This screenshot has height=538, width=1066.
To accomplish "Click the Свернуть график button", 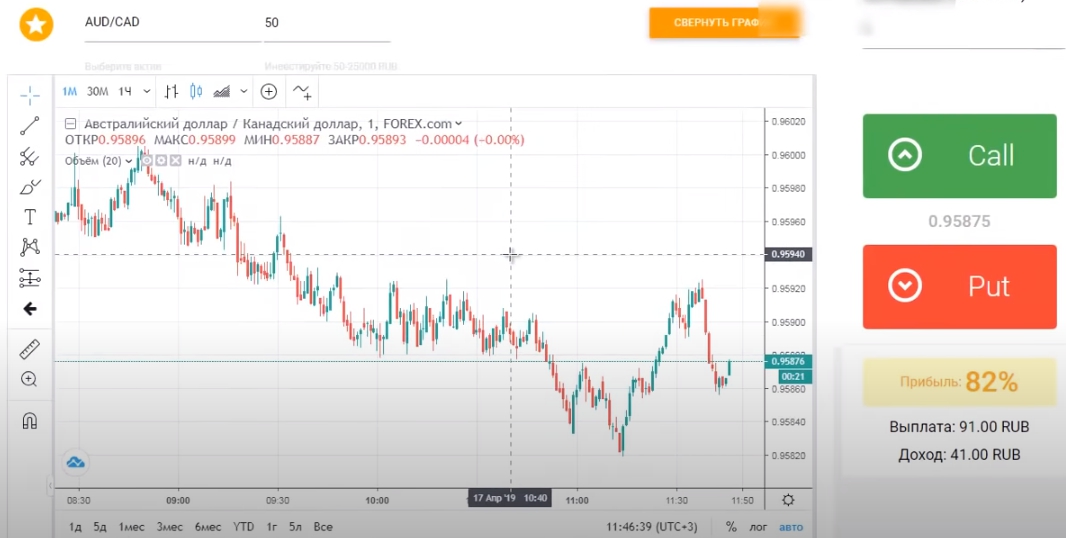I will 723,22.
